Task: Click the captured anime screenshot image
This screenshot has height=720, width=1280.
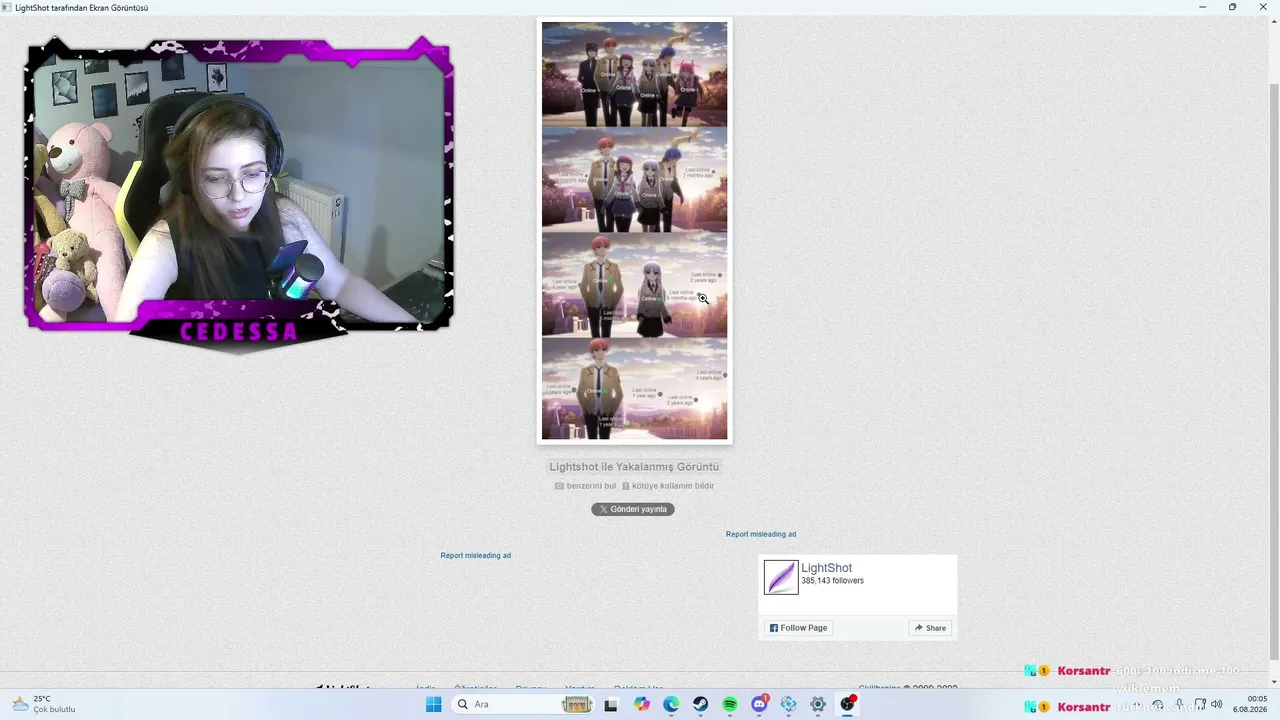Action: pyautogui.click(x=635, y=230)
